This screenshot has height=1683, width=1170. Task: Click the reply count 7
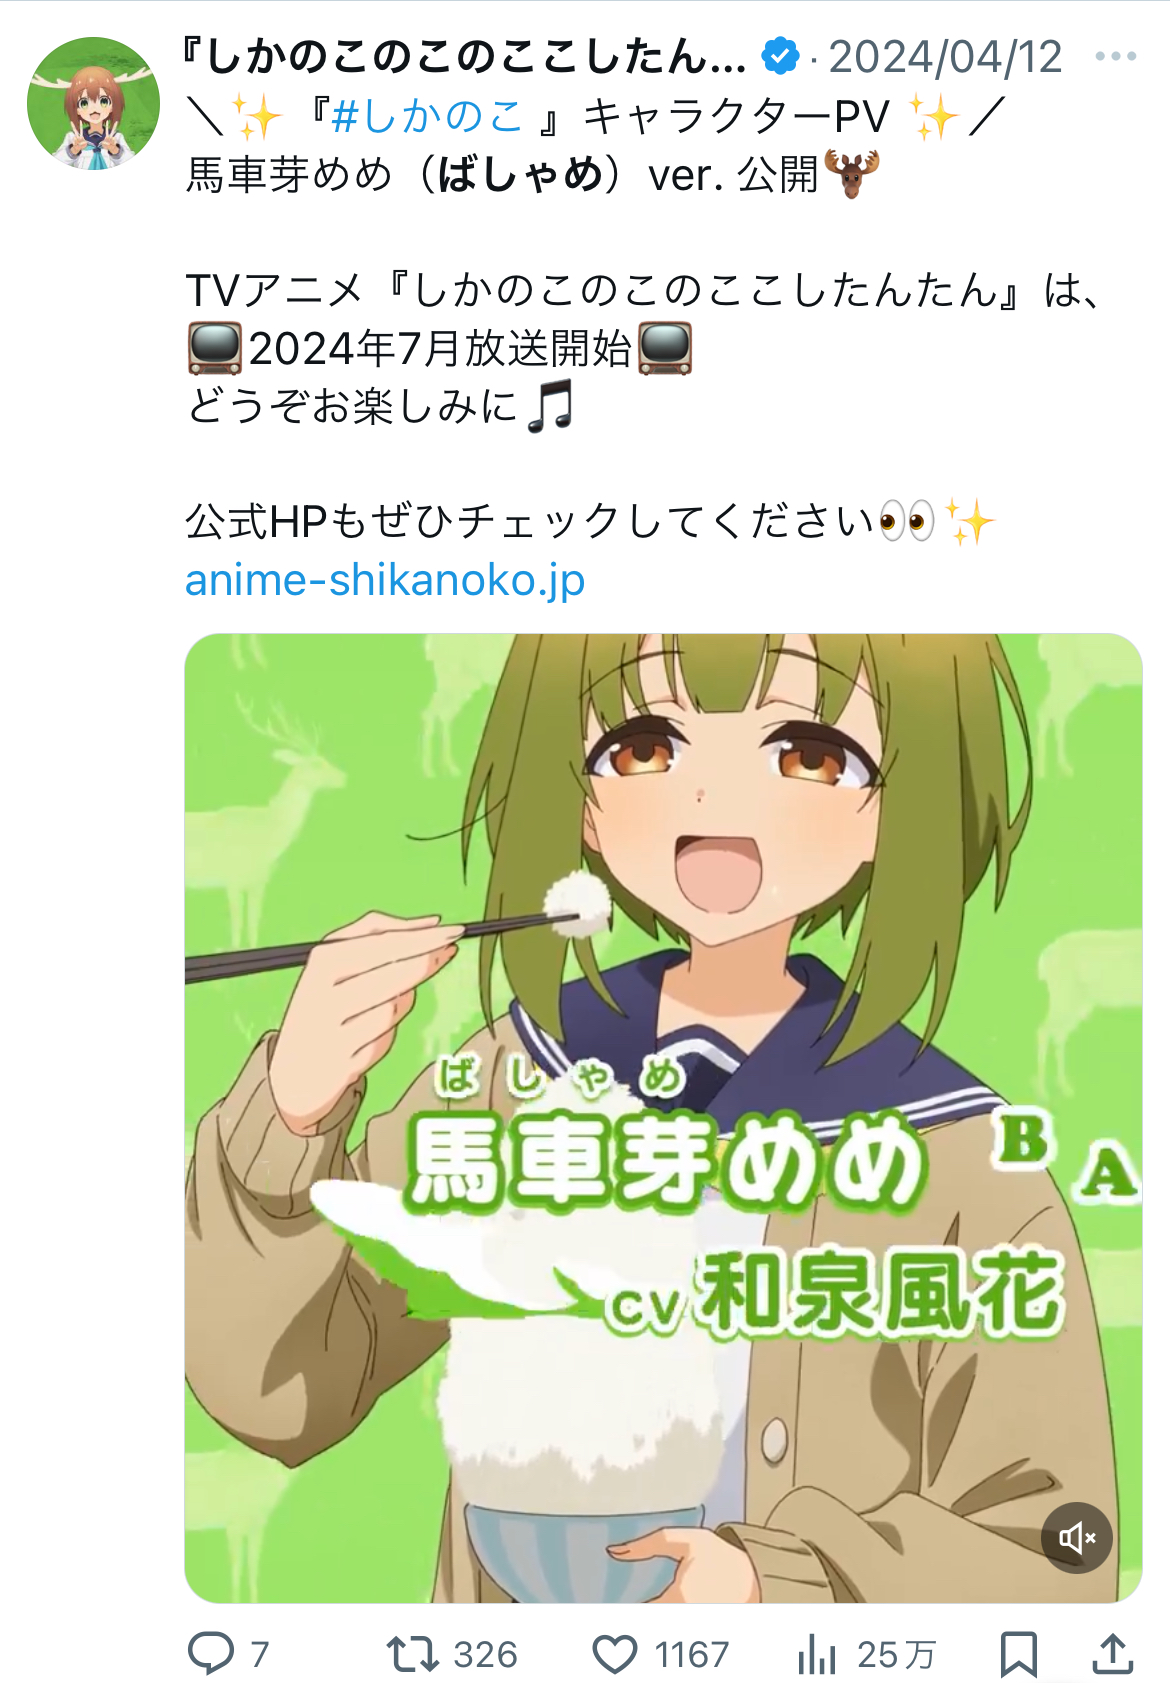[259, 1654]
